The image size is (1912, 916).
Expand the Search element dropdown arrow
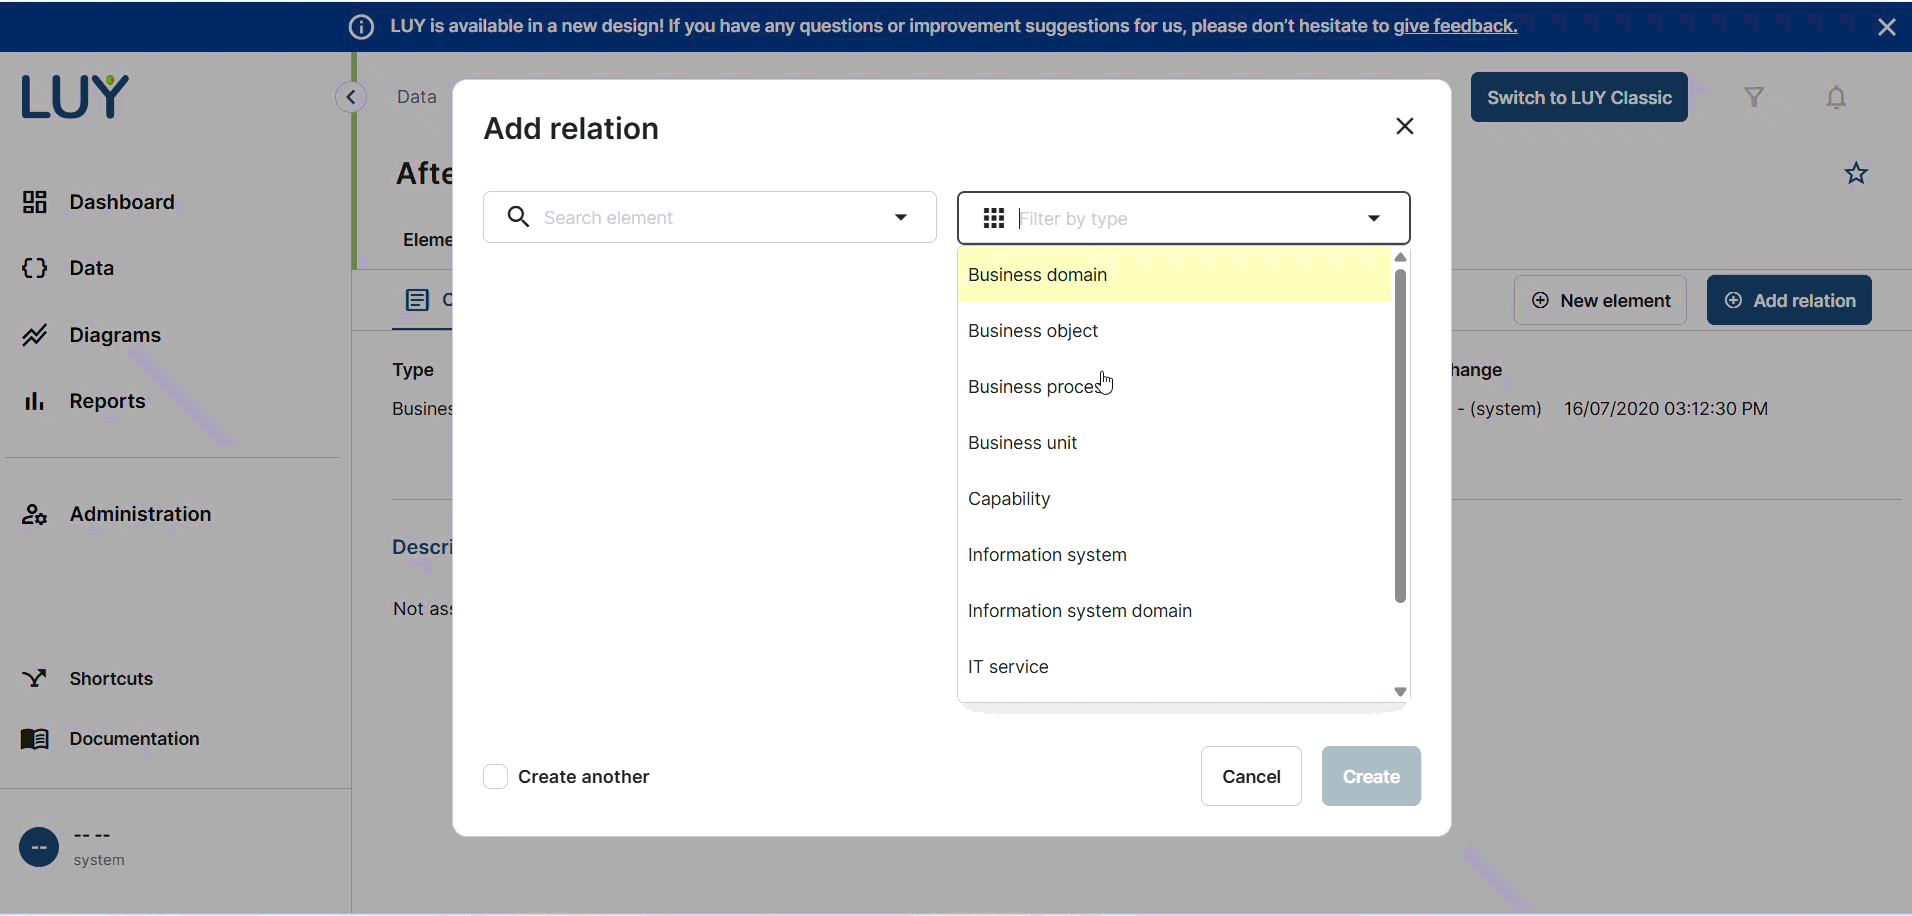(x=901, y=217)
